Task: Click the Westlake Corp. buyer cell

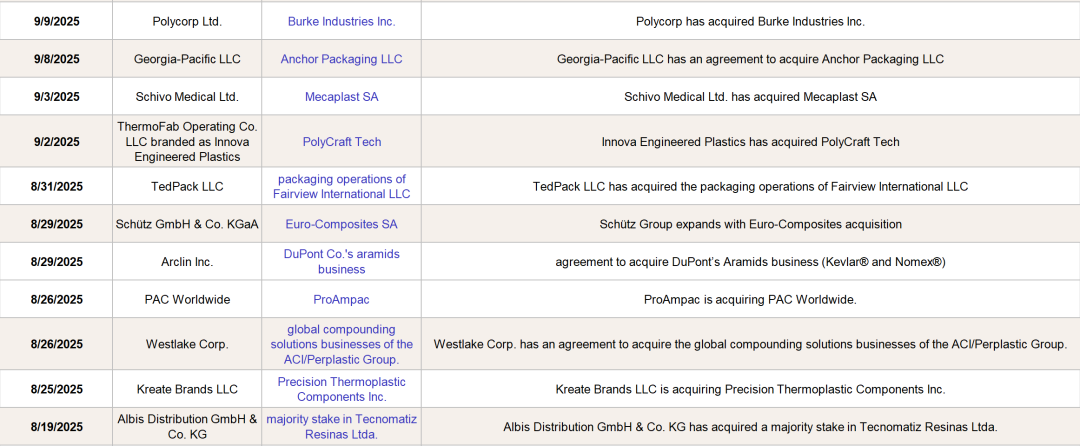Action: [187, 344]
